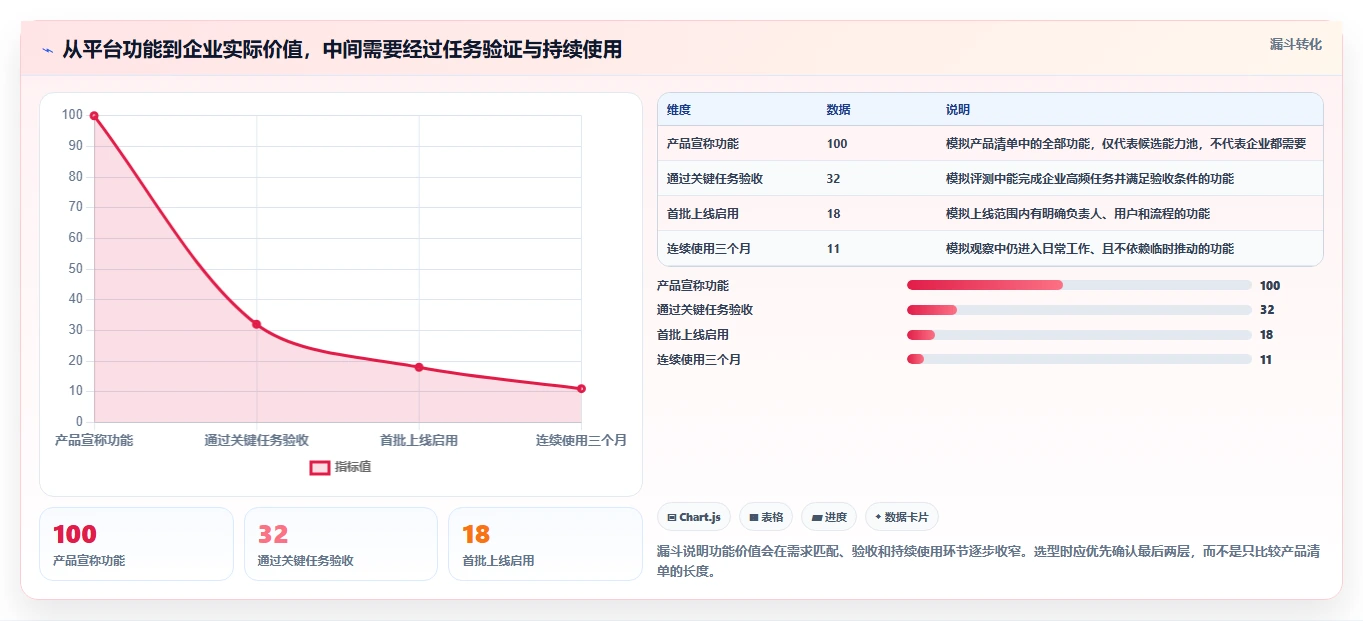The width and height of the screenshot is (1363, 621).
Task: Click the 连续使用三个月 x-axis label
Action: coord(581,441)
